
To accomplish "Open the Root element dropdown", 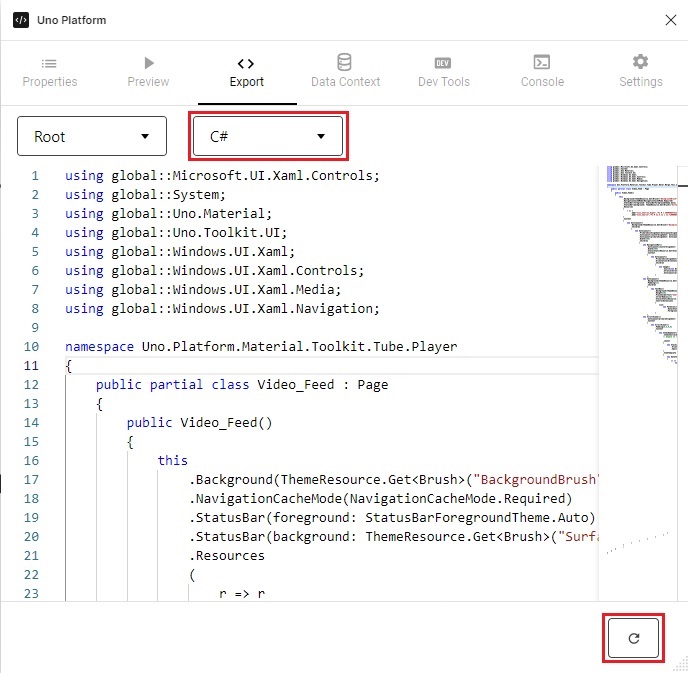I will pos(92,136).
